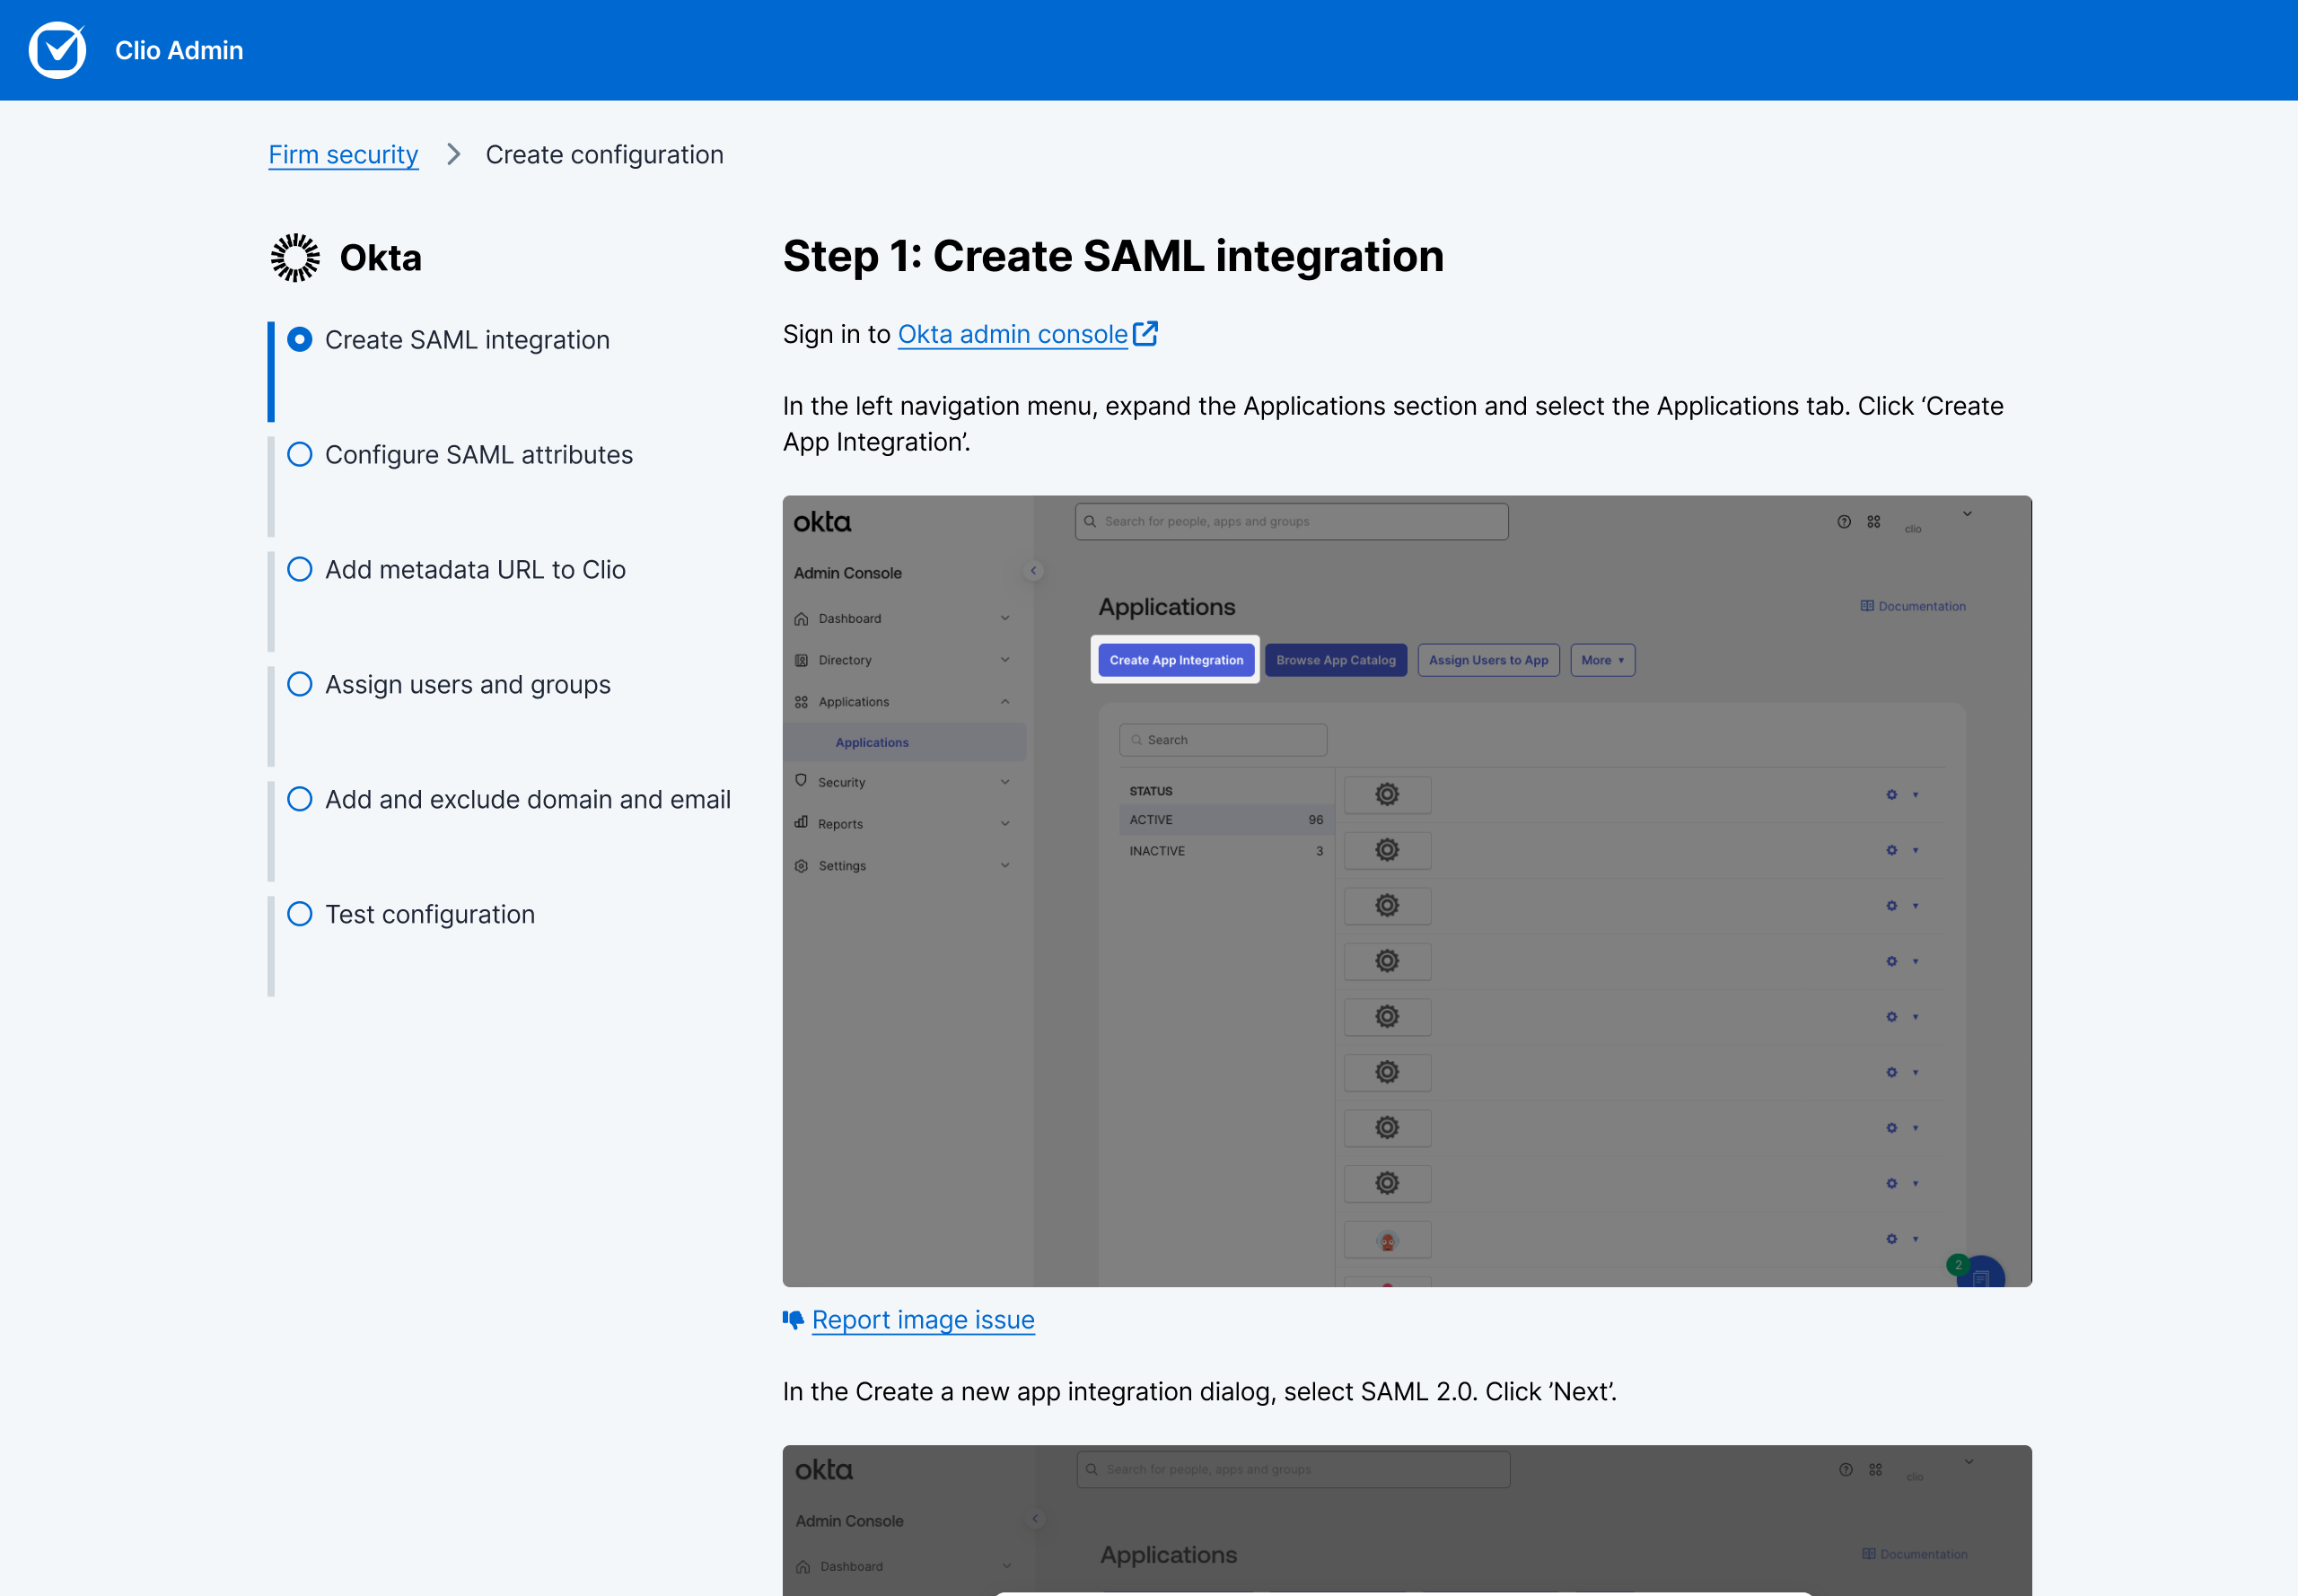Select the Add metadata URL to Clio radio

tap(299, 570)
